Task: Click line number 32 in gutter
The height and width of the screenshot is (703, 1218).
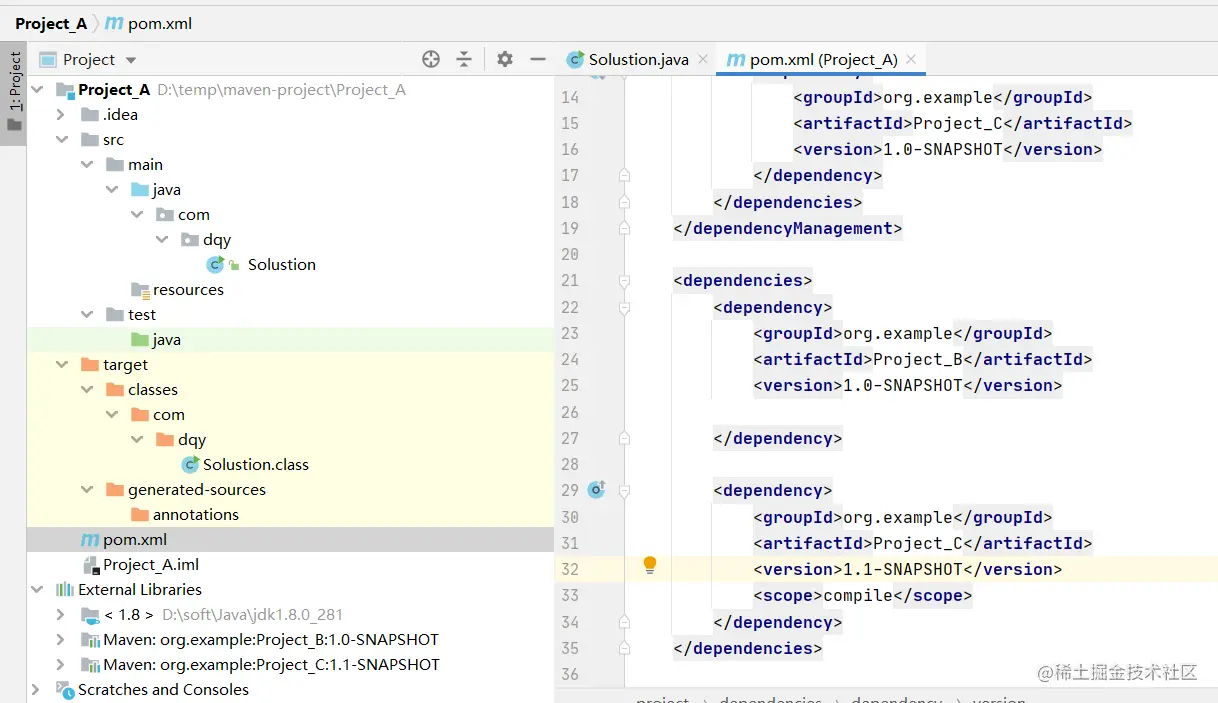Action: tap(570, 569)
